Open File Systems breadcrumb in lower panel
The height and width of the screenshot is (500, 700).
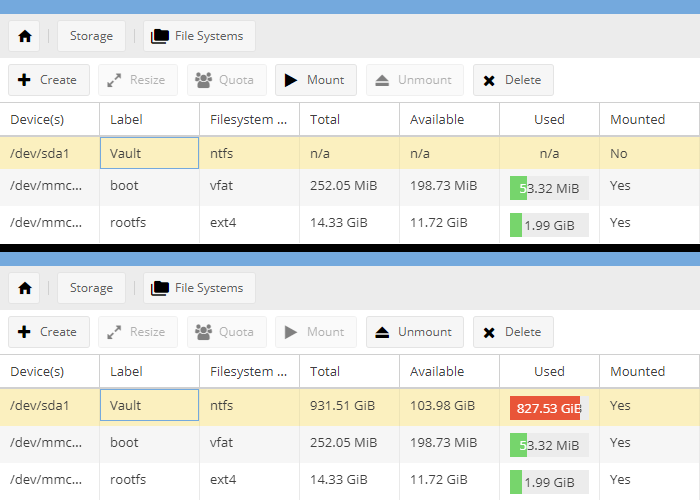click(x=199, y=288)
